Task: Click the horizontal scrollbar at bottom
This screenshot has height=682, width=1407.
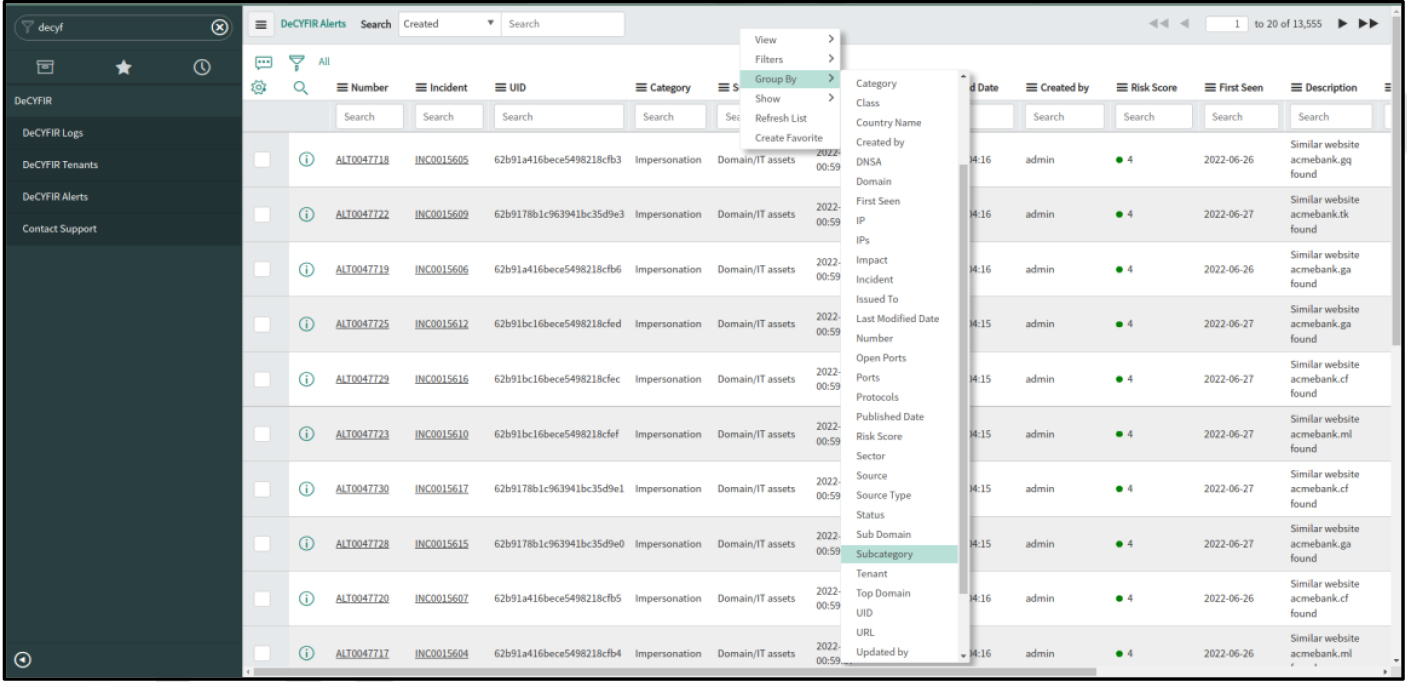Action: [676, 671]
